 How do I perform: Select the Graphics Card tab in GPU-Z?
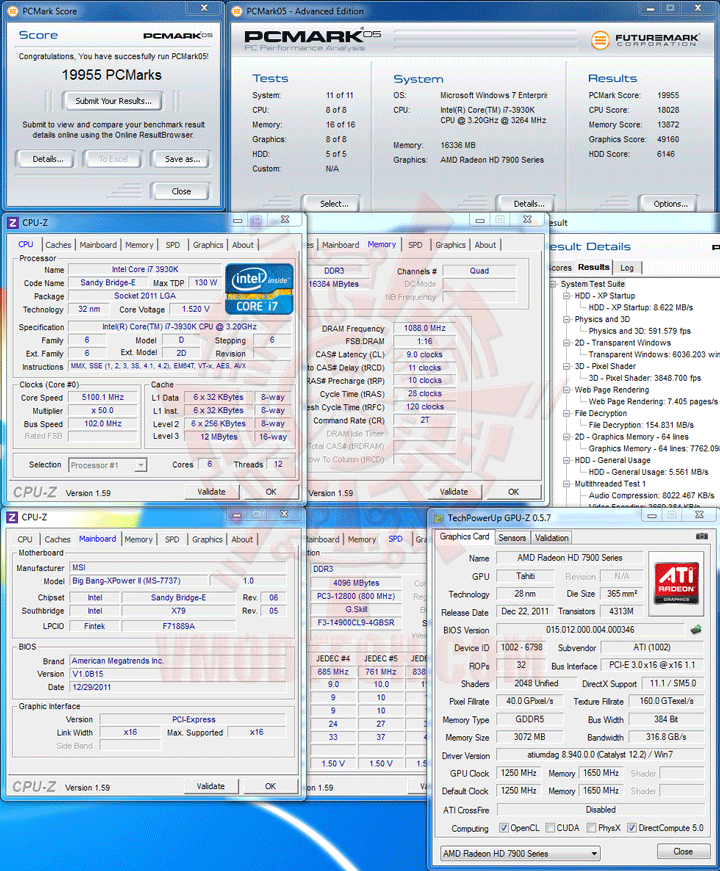coord(464,537)
